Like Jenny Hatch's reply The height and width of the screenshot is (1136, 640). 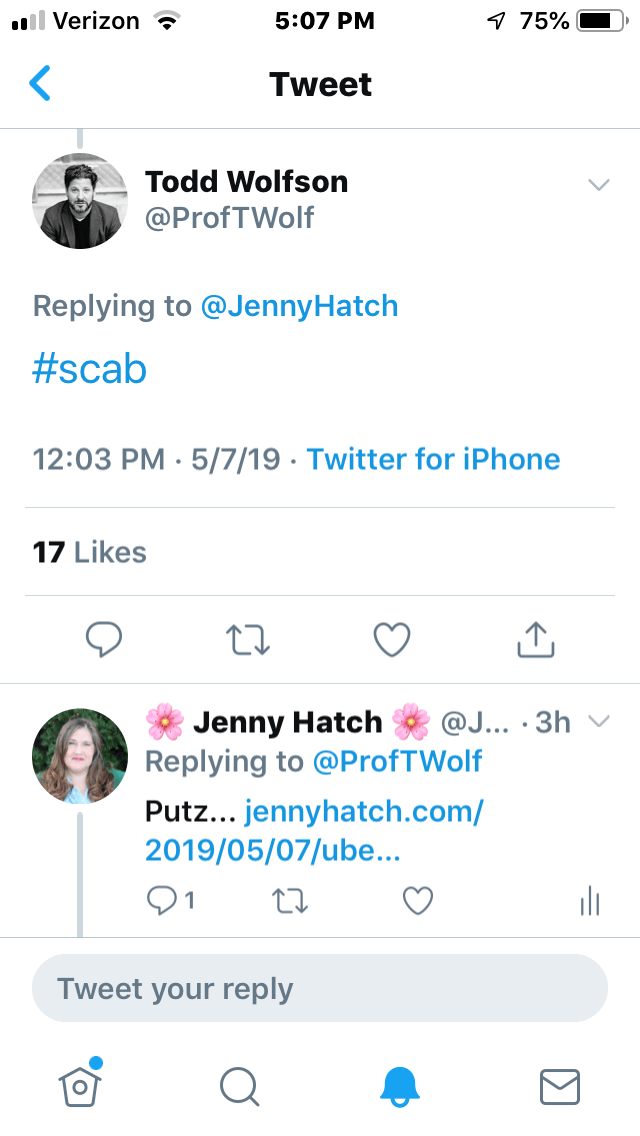[417, 901]
